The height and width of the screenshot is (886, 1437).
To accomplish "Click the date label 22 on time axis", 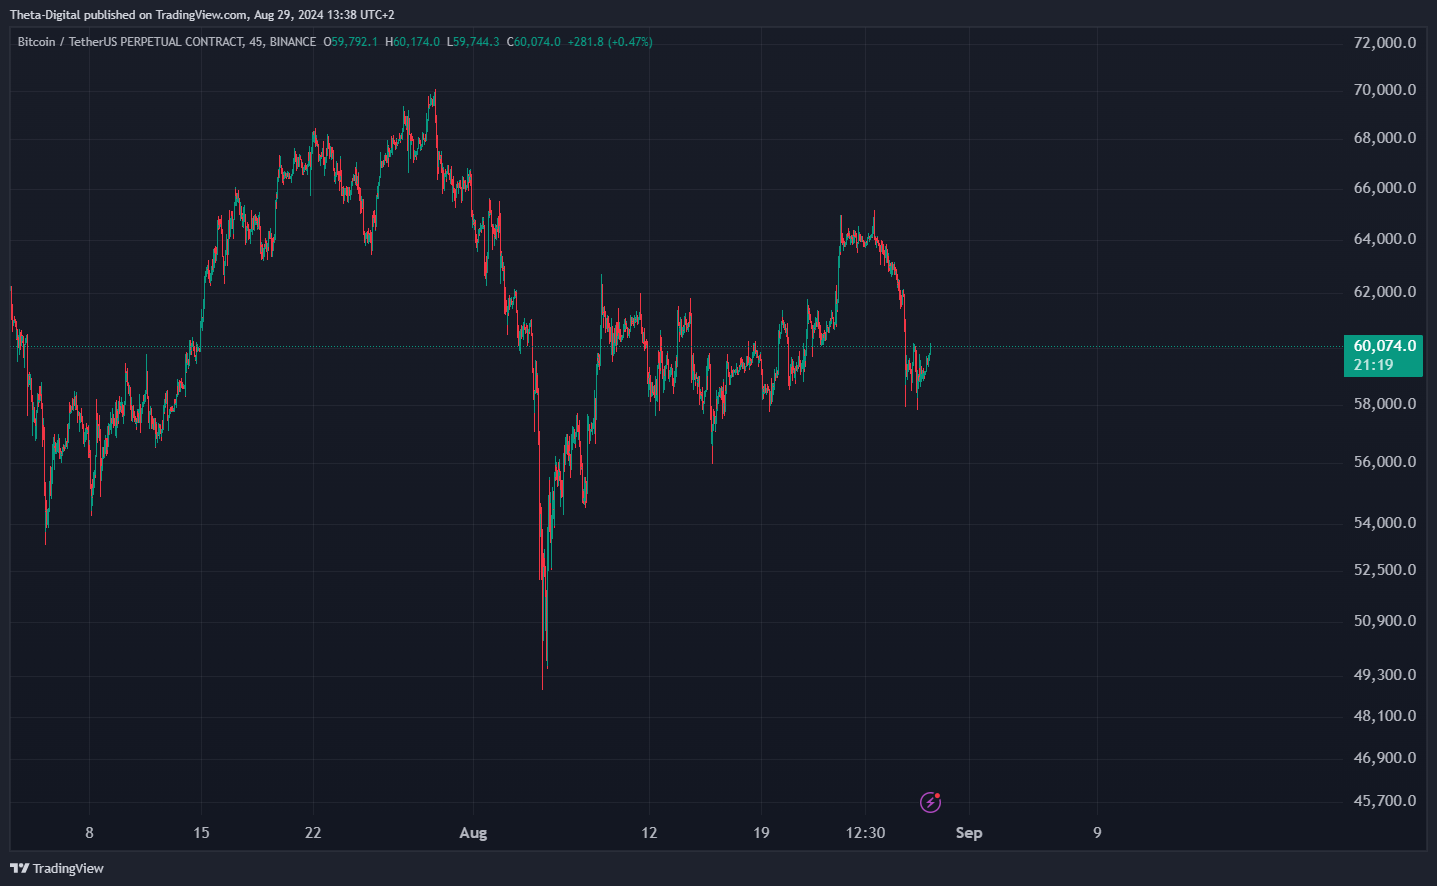I will [x=313, y=833].
